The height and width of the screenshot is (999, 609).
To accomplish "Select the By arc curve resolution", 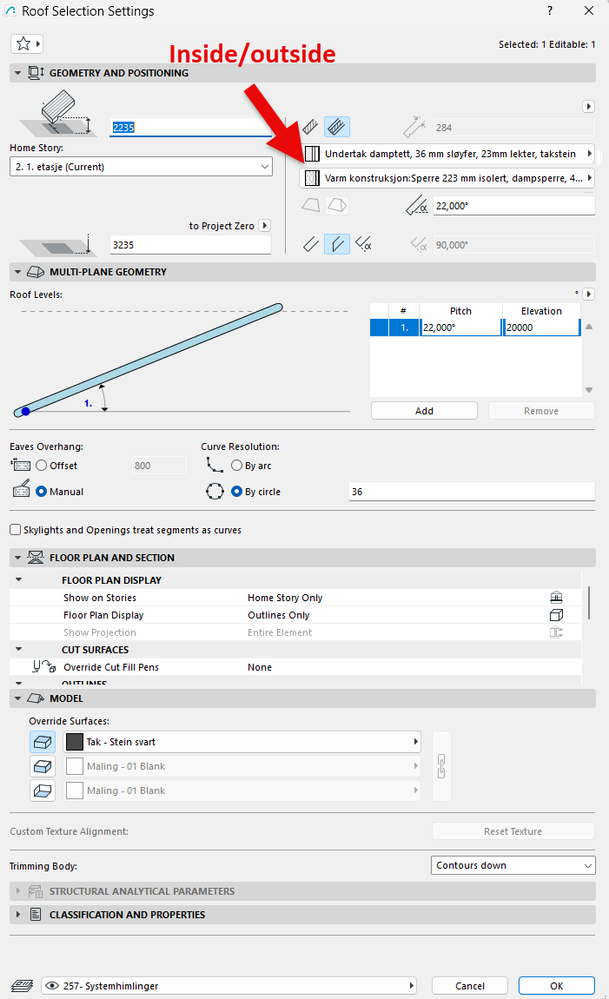I will pyautogui.click(x=236, y=466).
